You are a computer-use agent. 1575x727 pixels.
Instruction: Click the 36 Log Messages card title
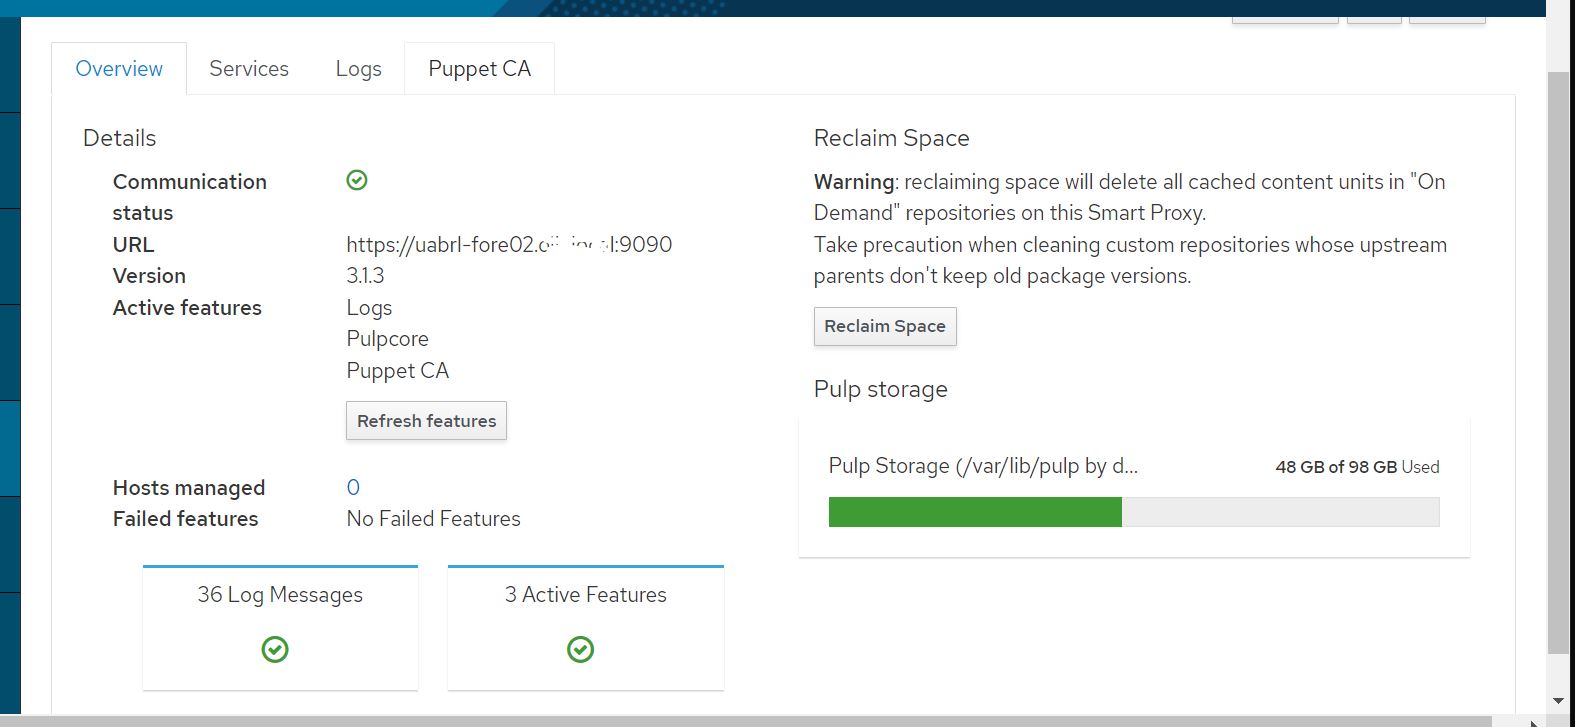click(x=280, y=595)
